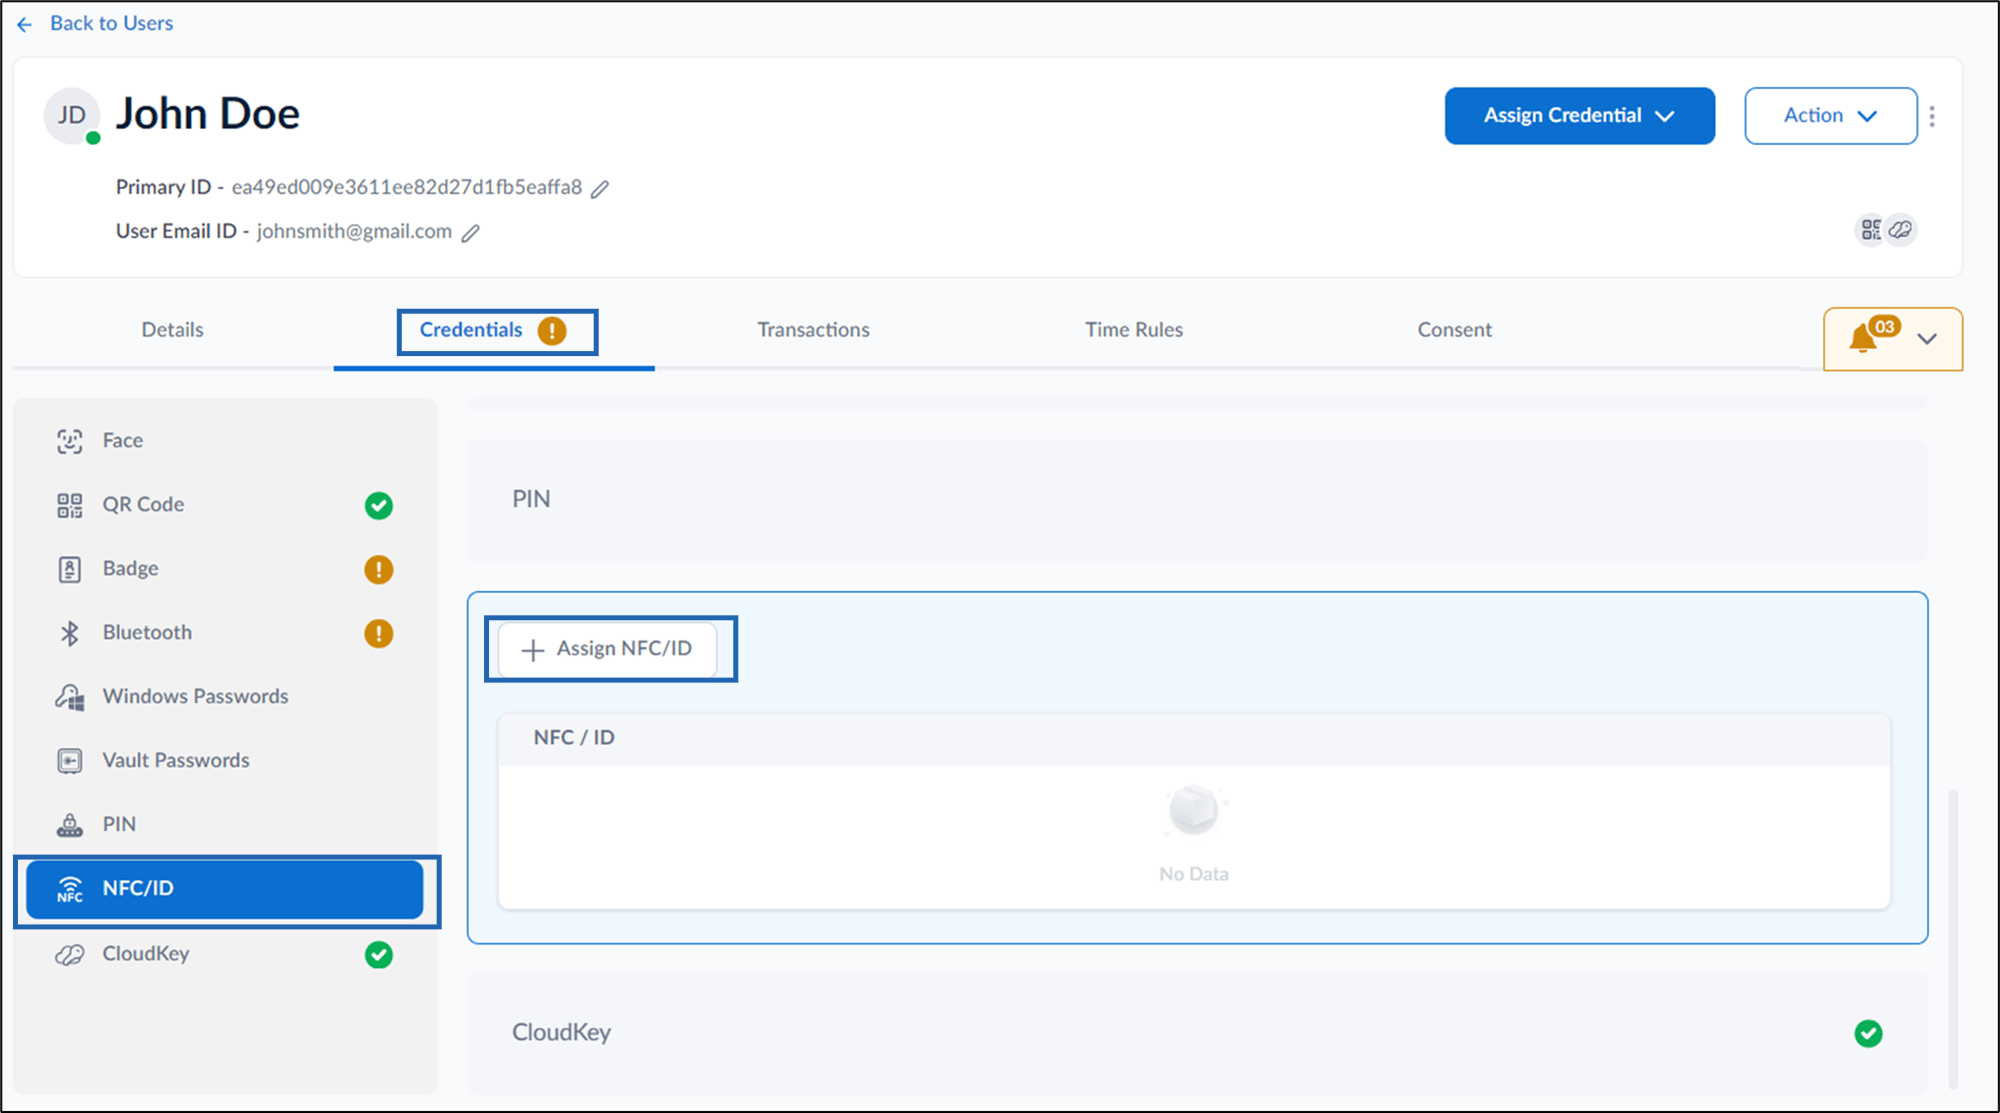Click the green check in CloudKey panel
The height and width of the screenshot is (1113, 2000).
point(1868,1033)
